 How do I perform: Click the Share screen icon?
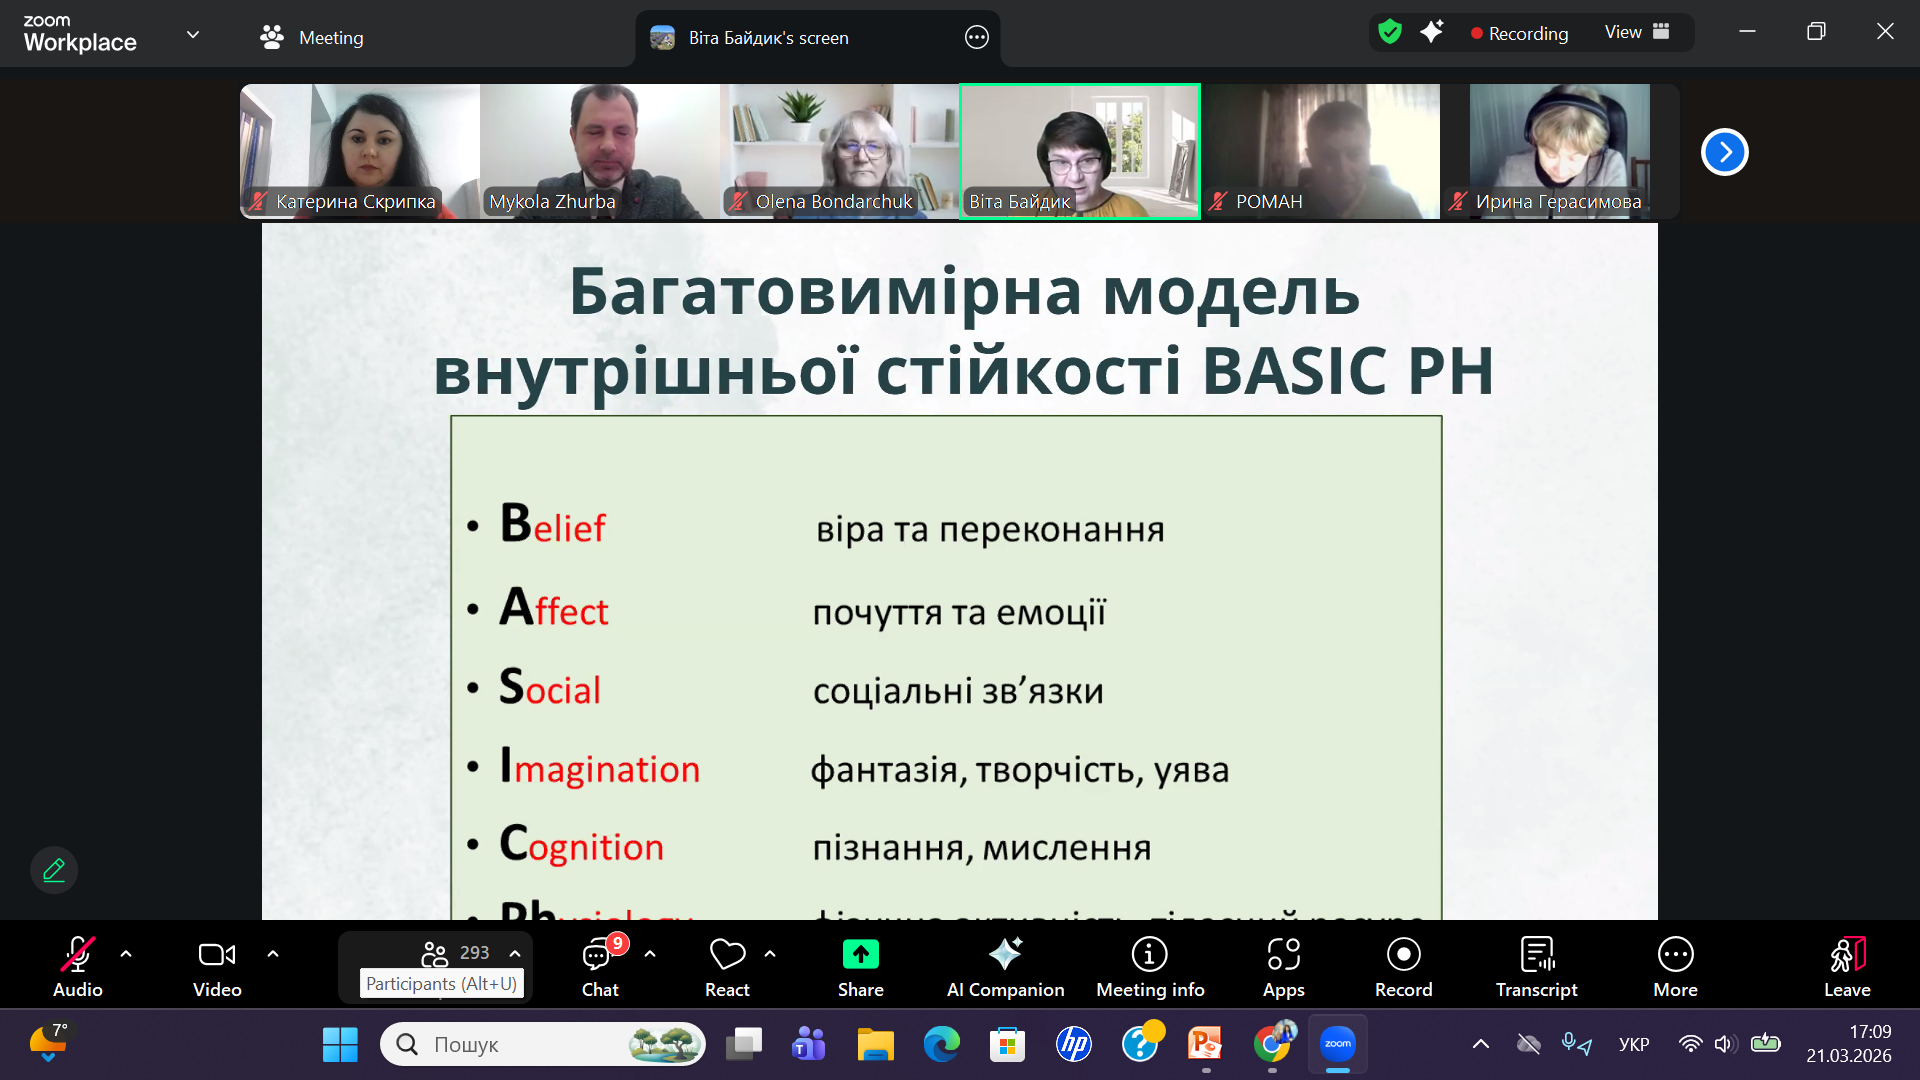point(860,955)
